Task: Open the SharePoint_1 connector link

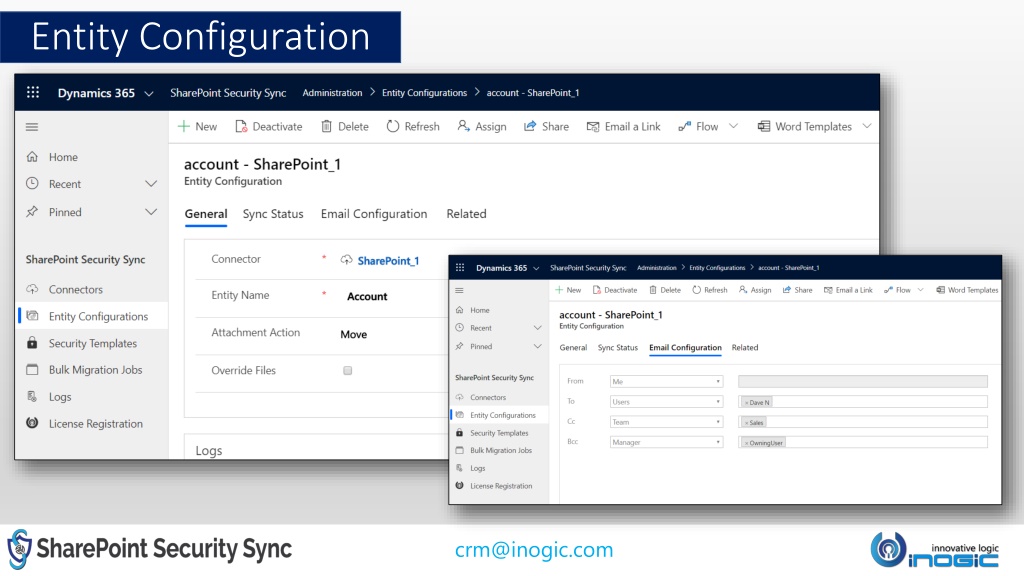Action: pyautogui.click(x=388, y=261)
